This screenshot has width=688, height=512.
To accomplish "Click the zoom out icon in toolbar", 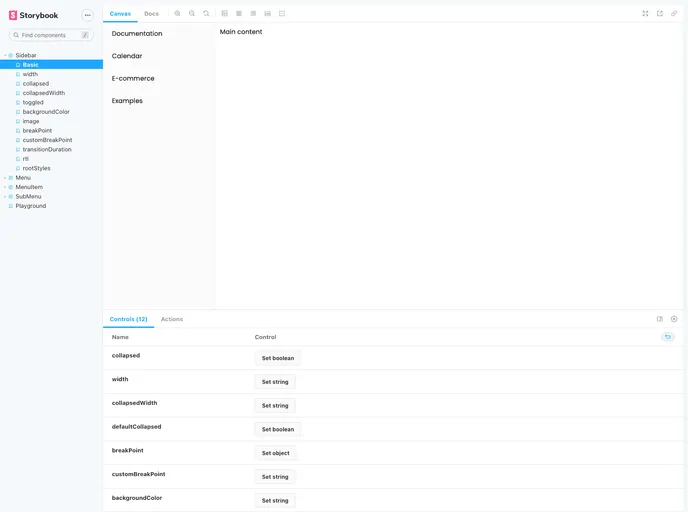I will (x=191, y=14).
